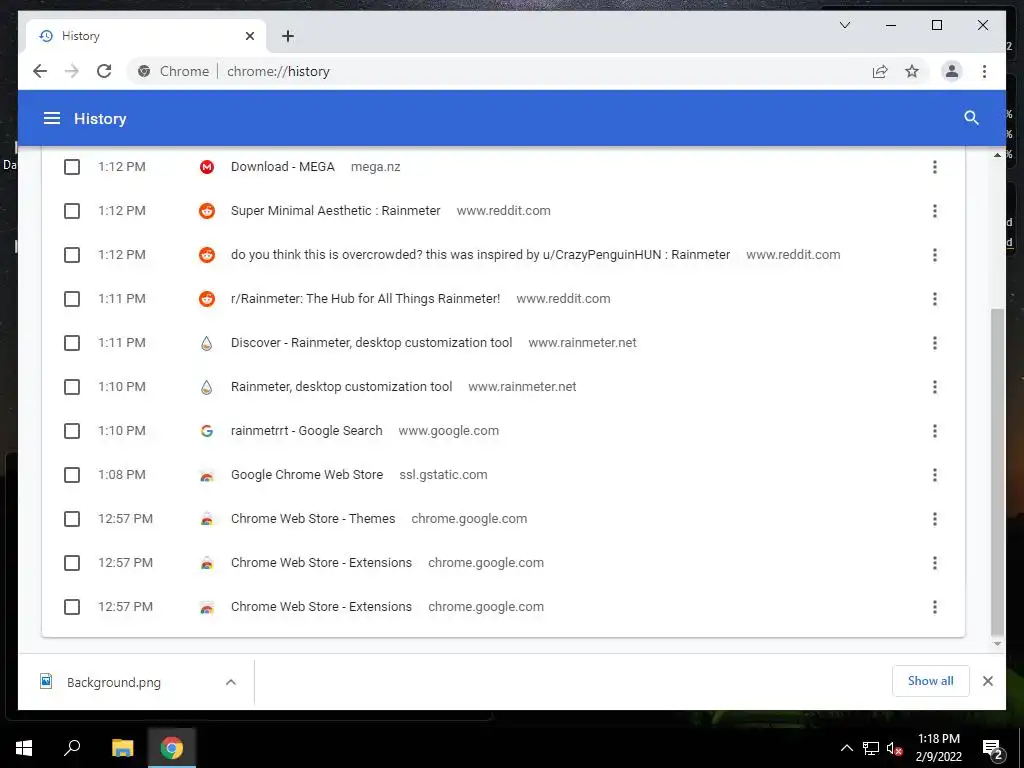Open actions for Chrome Web Store - Themes

tap(935, 519)
